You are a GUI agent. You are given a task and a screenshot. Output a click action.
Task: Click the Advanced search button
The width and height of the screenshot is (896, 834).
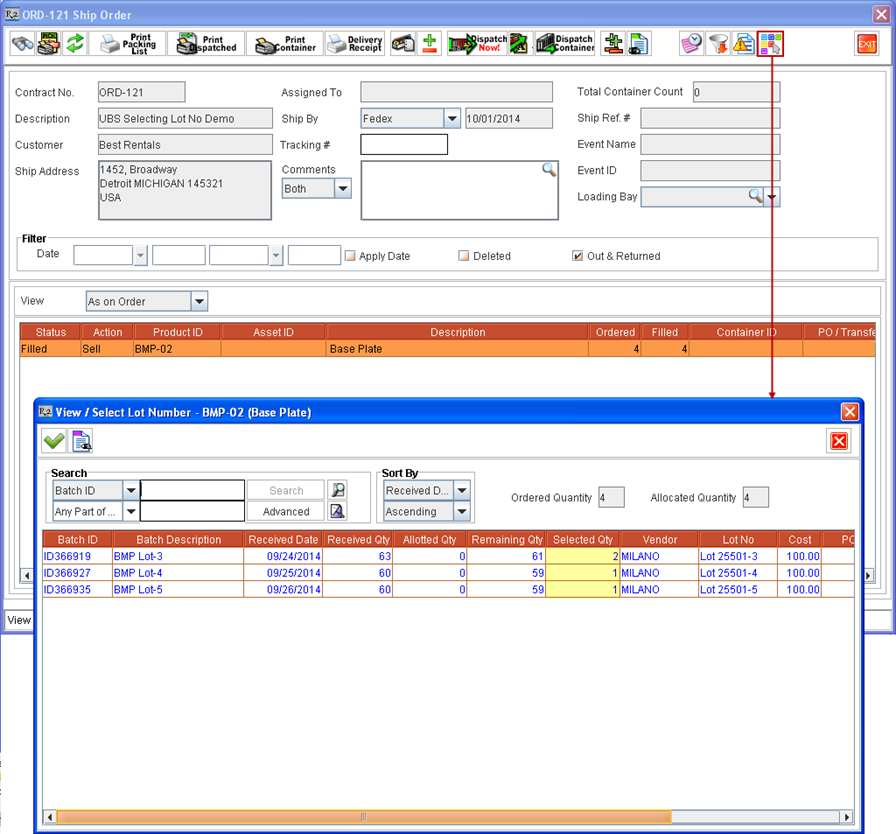point(285,511)
